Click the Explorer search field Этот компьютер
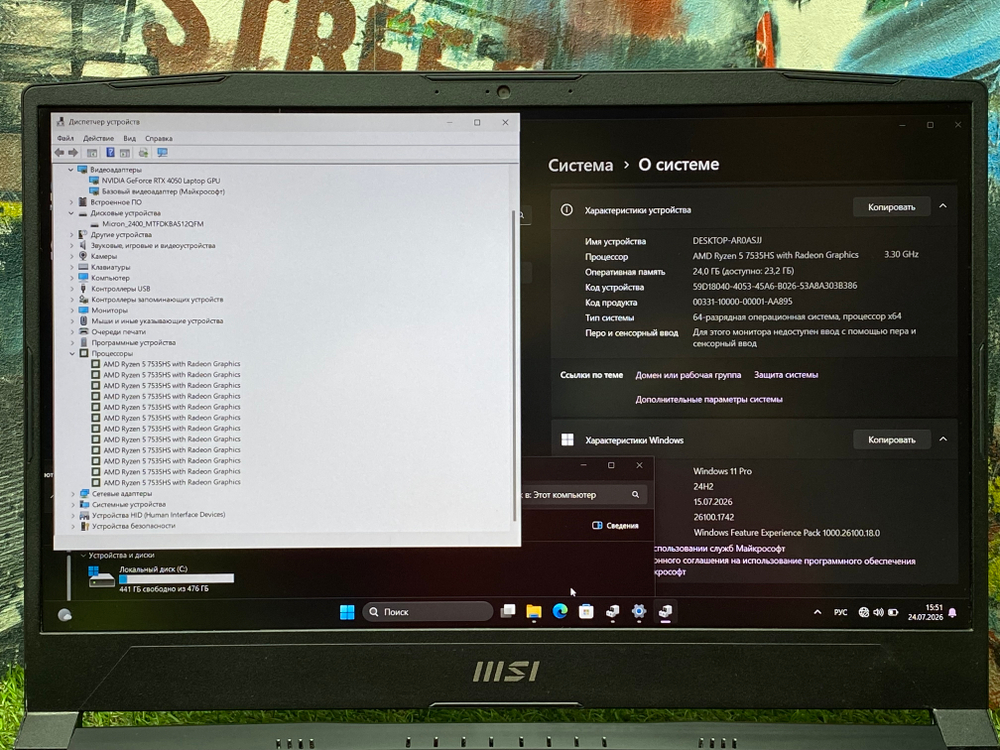Image resolution: width=1000 pixels, height=750 pixels. 584,495
